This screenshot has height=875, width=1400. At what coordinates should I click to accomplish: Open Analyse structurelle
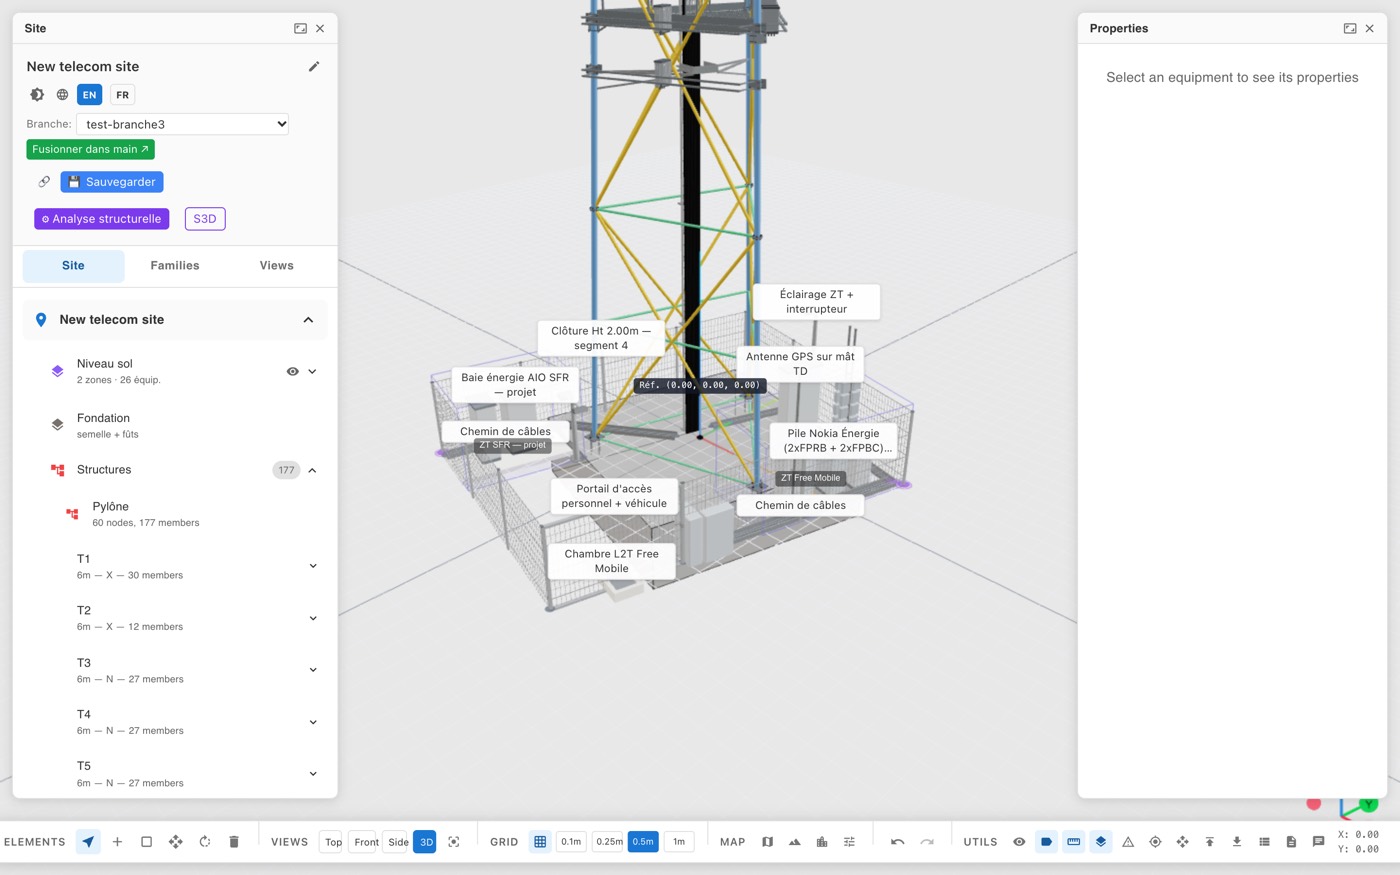pos(101,219)
